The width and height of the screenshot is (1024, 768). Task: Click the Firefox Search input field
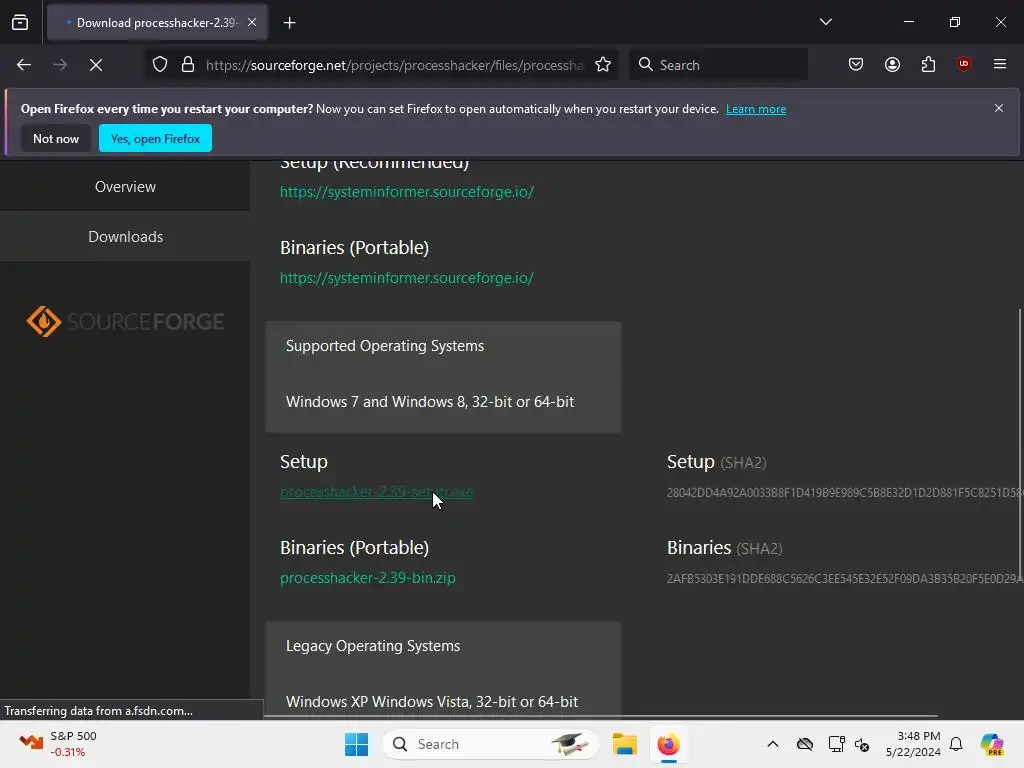click(718, 65)
